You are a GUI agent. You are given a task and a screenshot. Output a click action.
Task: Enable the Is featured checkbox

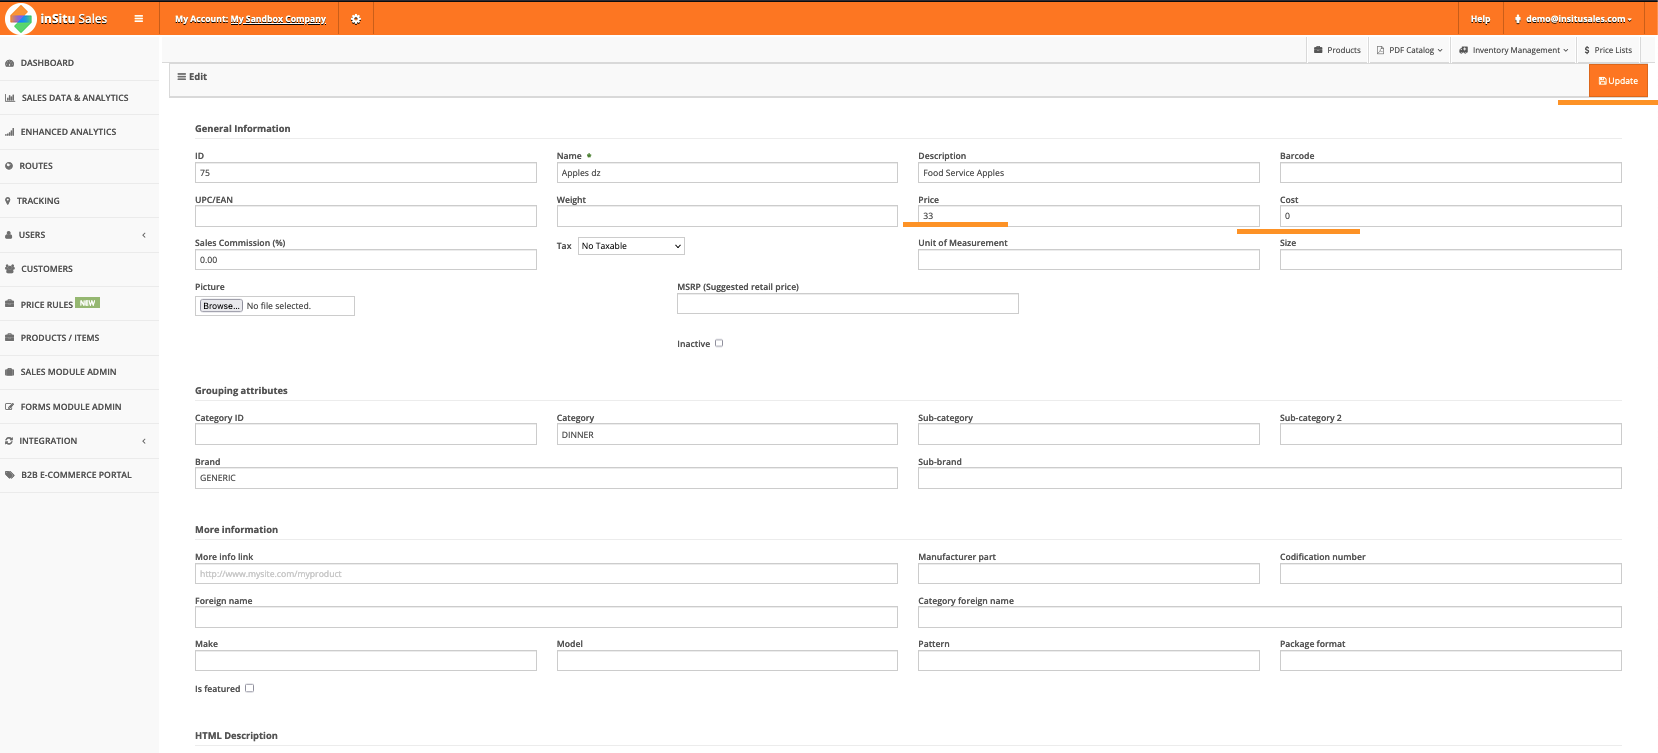(250, 688)
